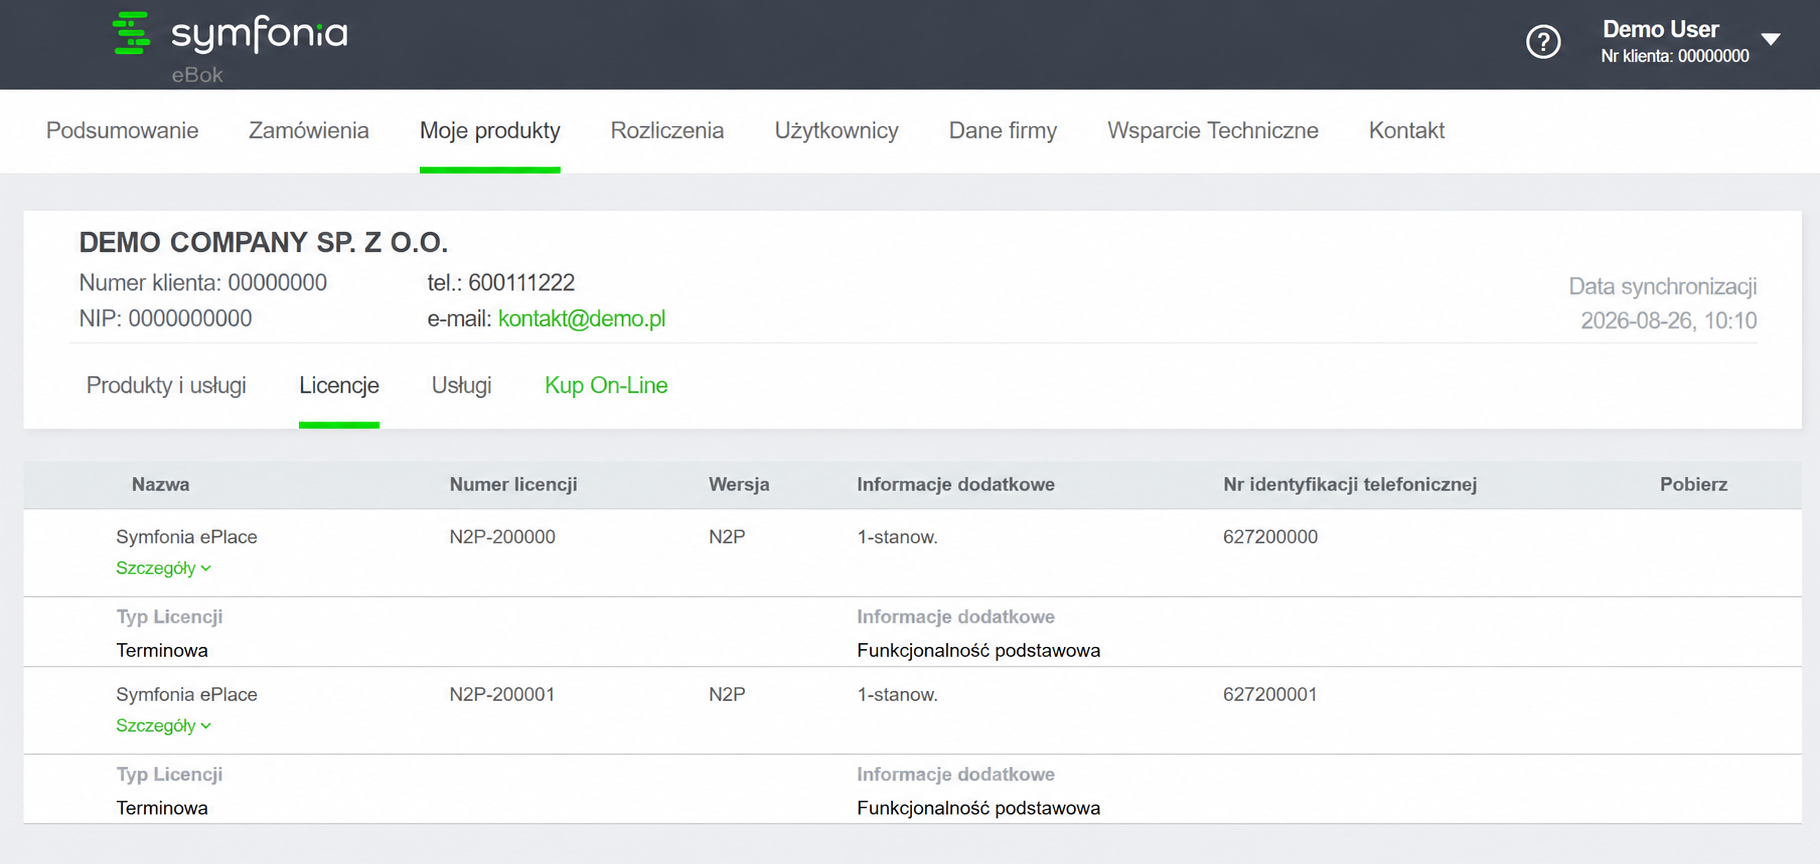This screenshot has width=1820, height=864.
Task: Open the help question mark icon
Action: [x=1543, y=42]
